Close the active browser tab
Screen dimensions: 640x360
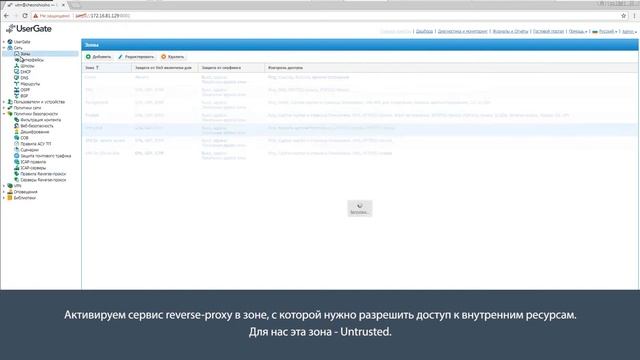(x=63, y=5)
